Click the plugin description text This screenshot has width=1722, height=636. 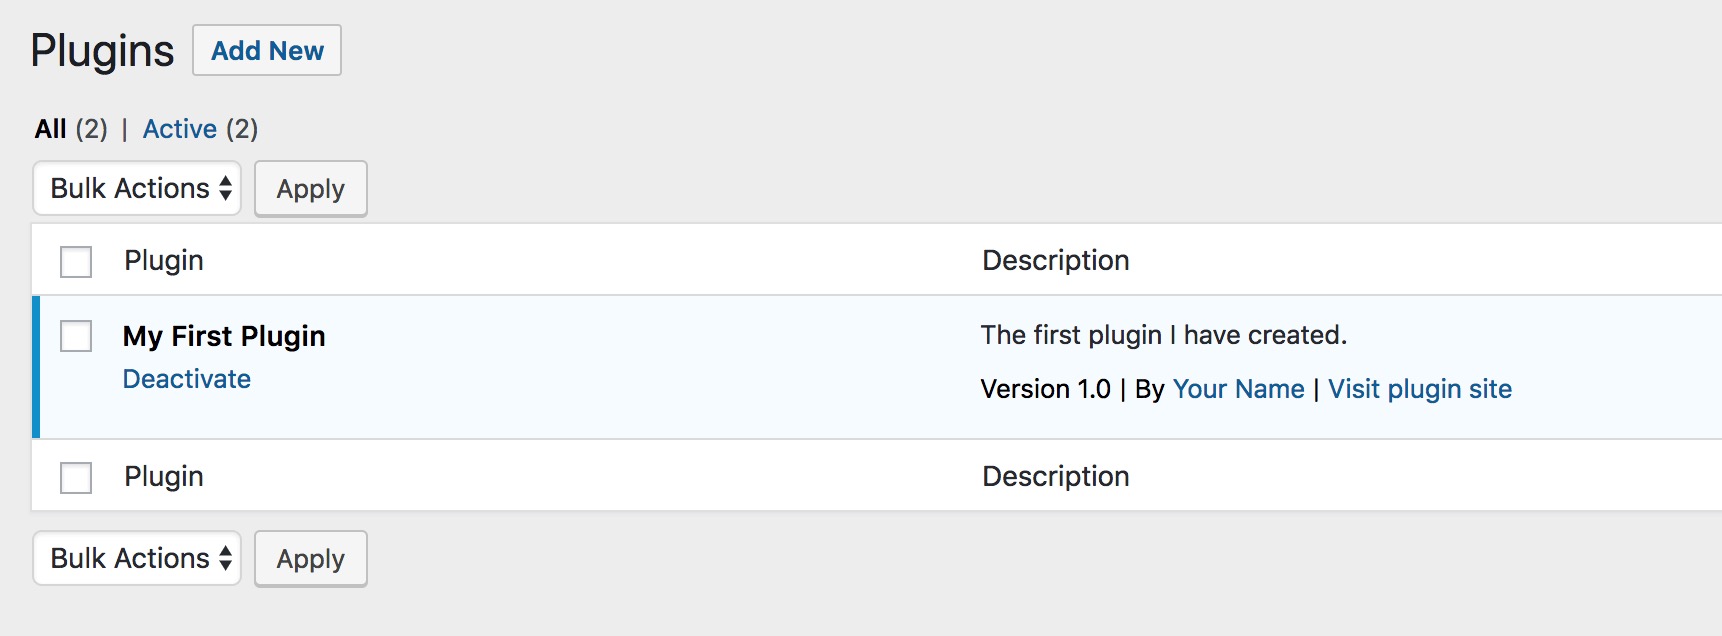[x=1164, y=335]
